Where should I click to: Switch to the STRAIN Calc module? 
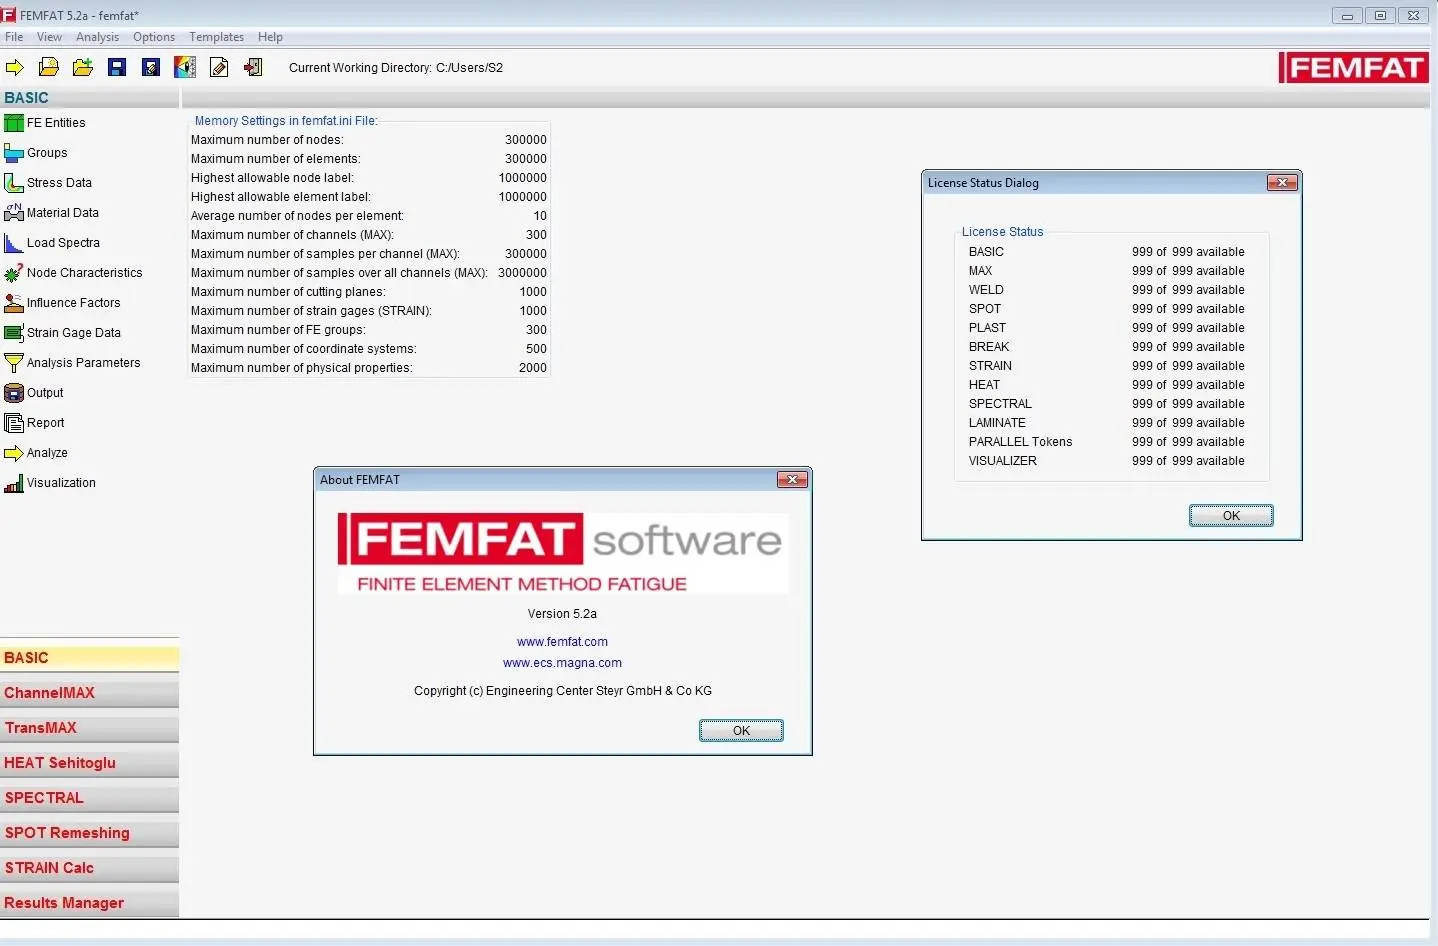pos(90,868)
